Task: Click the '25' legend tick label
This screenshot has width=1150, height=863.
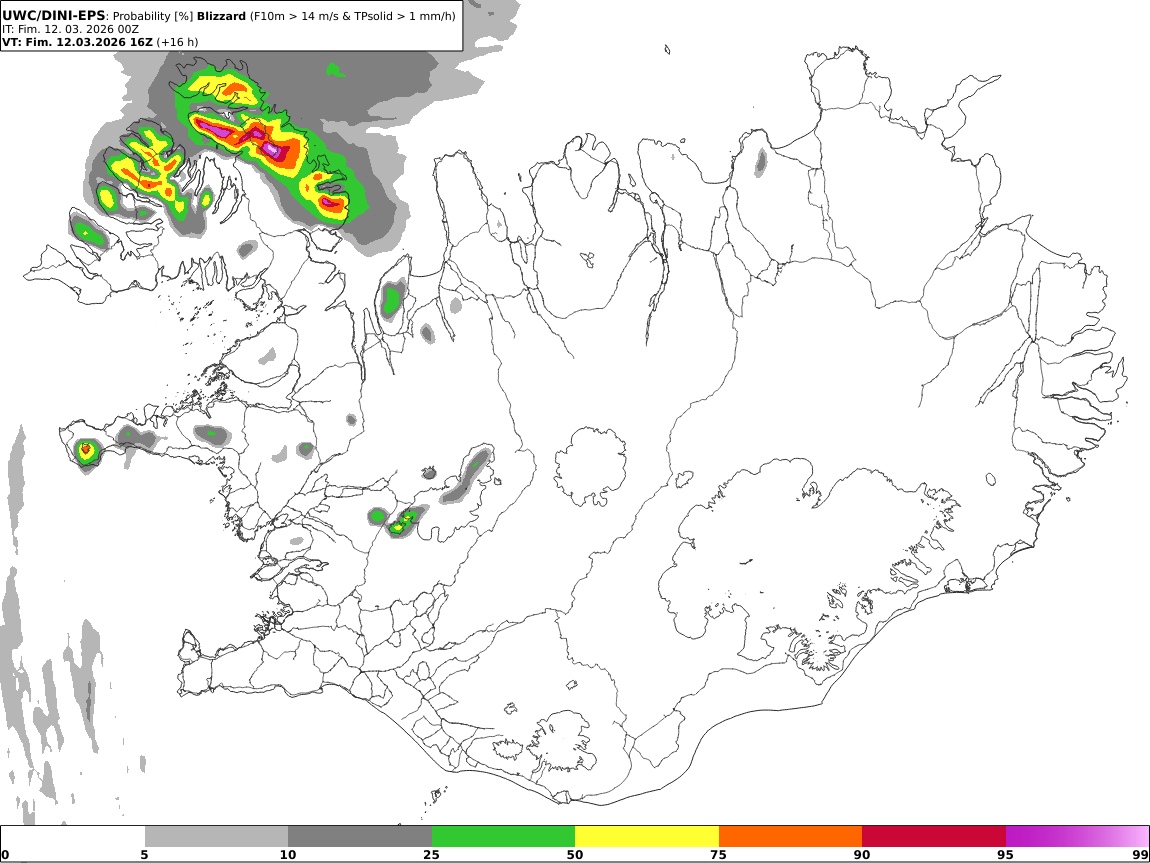Action: 431,855
